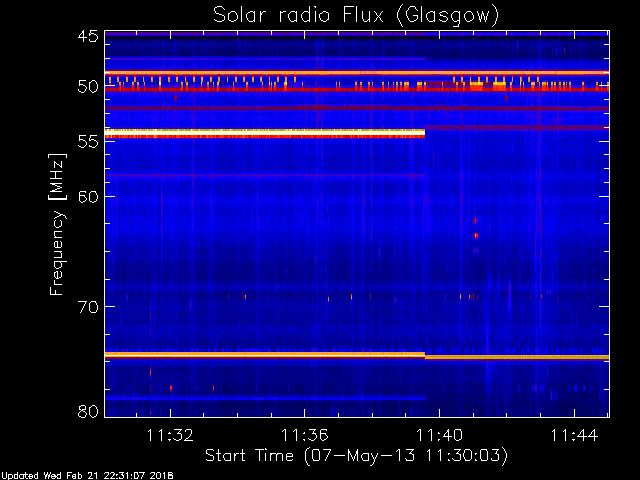640x480 pixels.
Task: Click the 50 frequency tick label
Action: [x=88, y=87]
